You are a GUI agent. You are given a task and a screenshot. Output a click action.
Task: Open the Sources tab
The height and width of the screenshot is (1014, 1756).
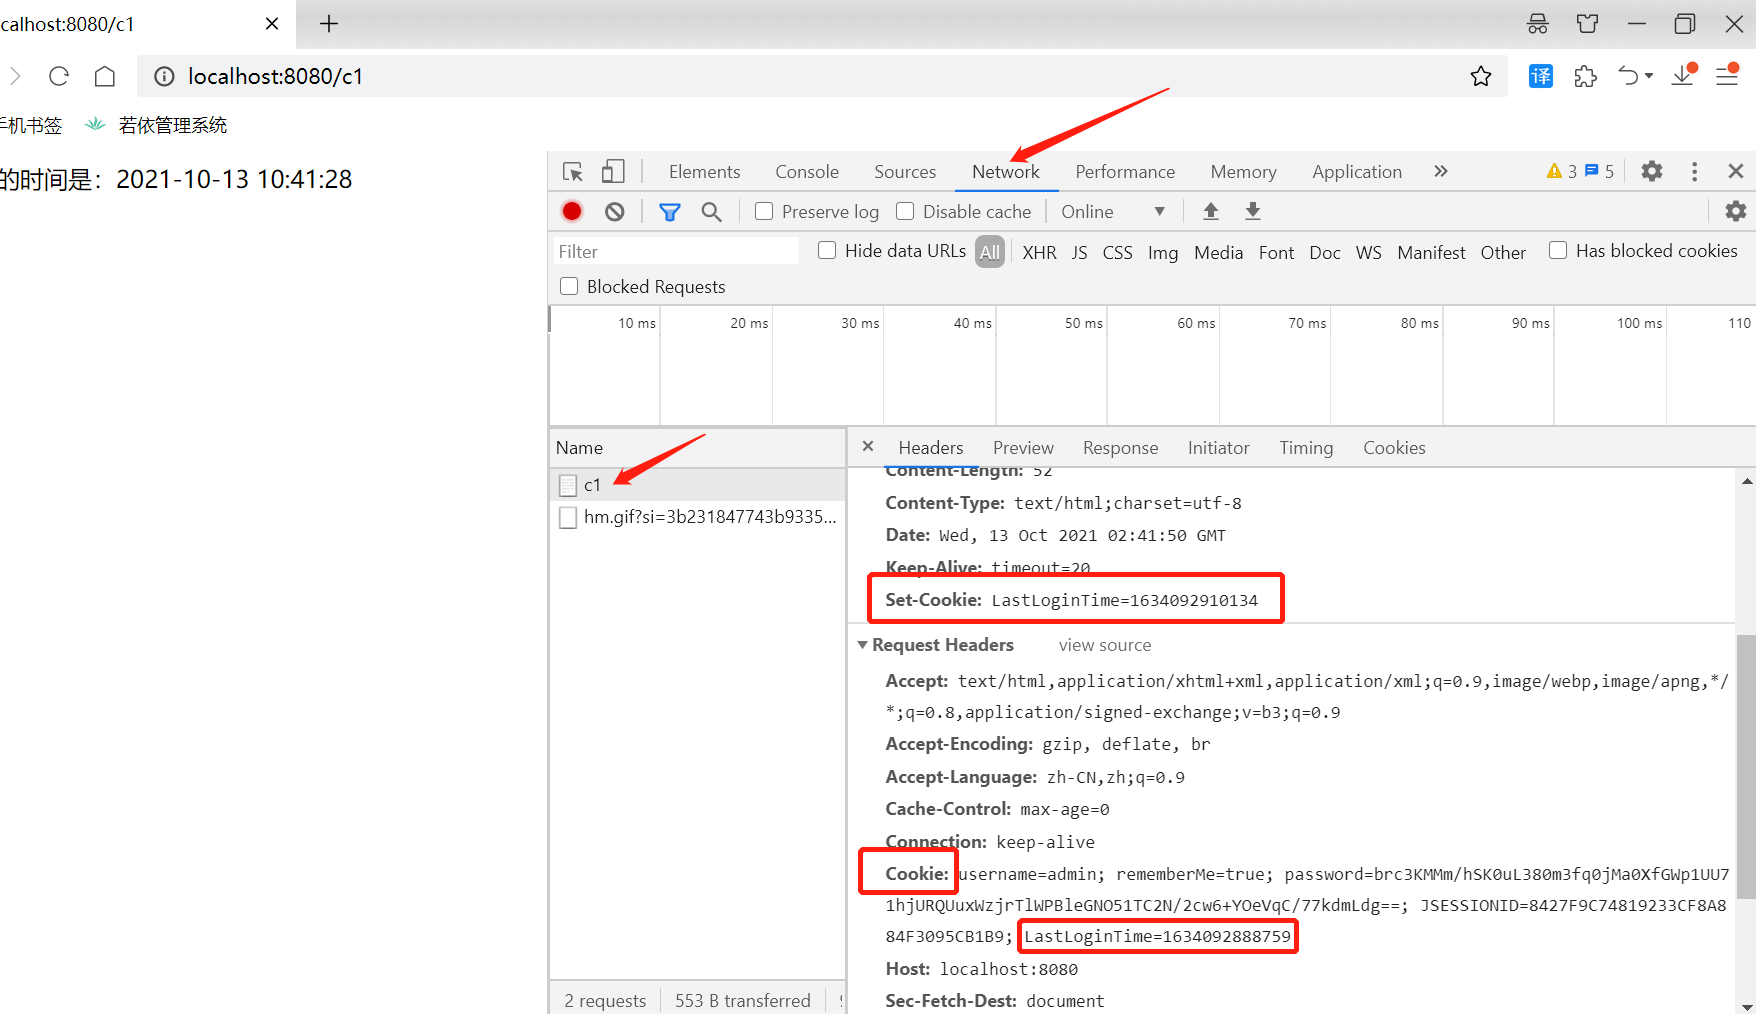(x=905, y=172)
